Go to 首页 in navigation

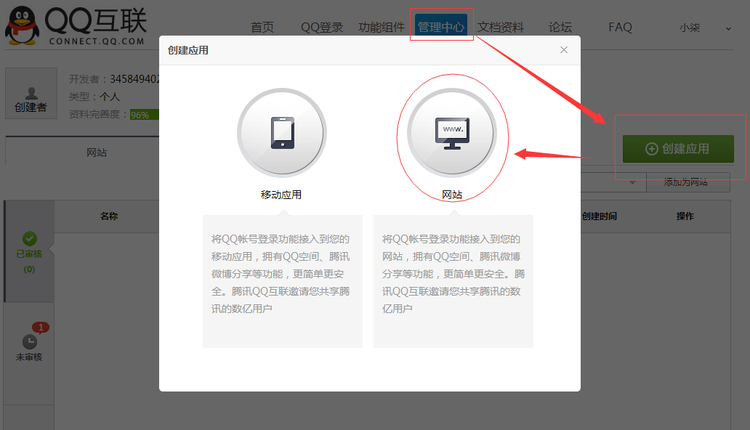(262, 27)
